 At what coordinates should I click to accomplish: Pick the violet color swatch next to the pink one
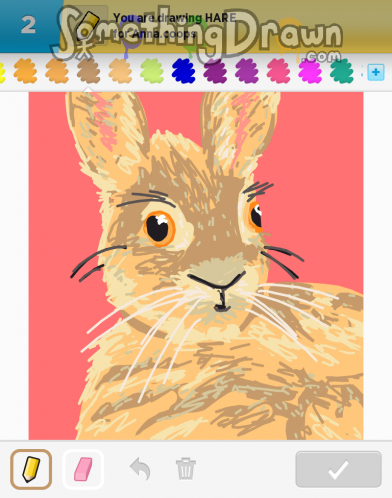tap(247, 71)
